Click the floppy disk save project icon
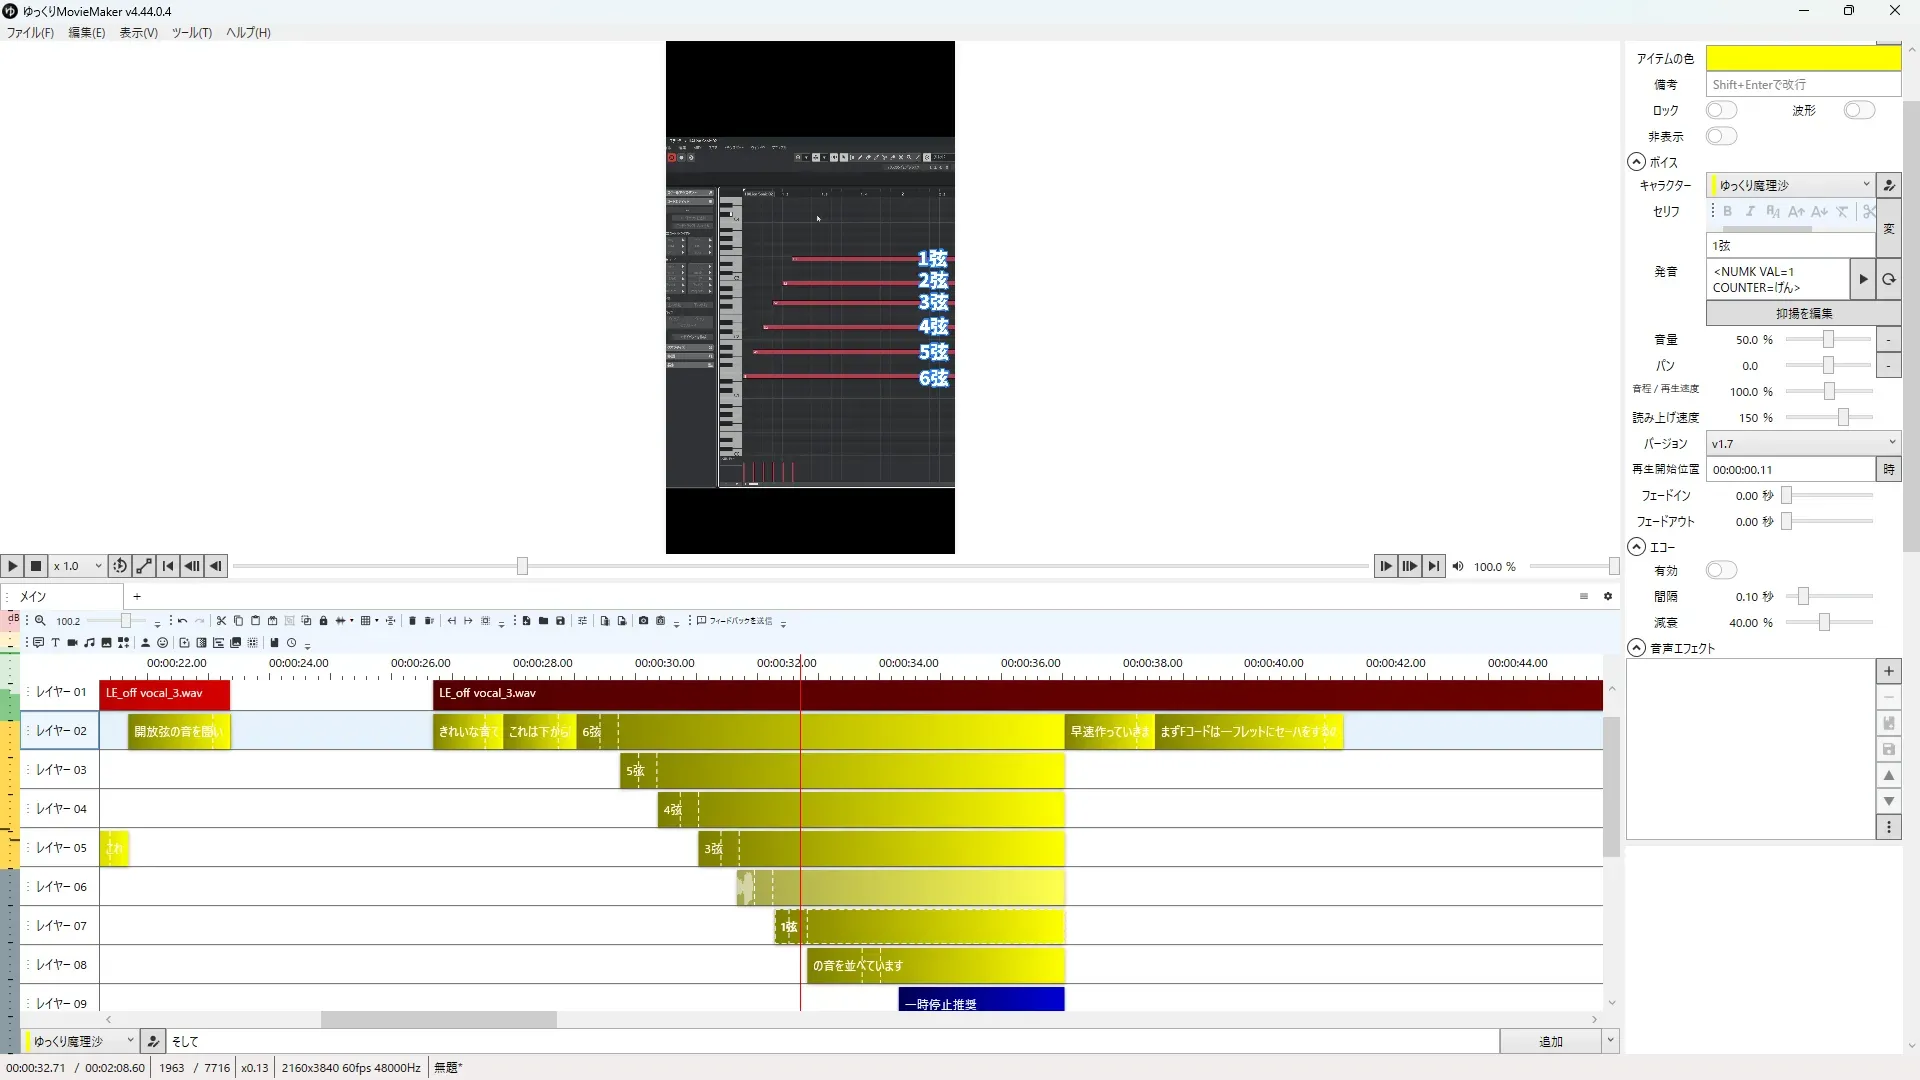This screenshot has width=1920, height=1080. [x=560, y=621]
